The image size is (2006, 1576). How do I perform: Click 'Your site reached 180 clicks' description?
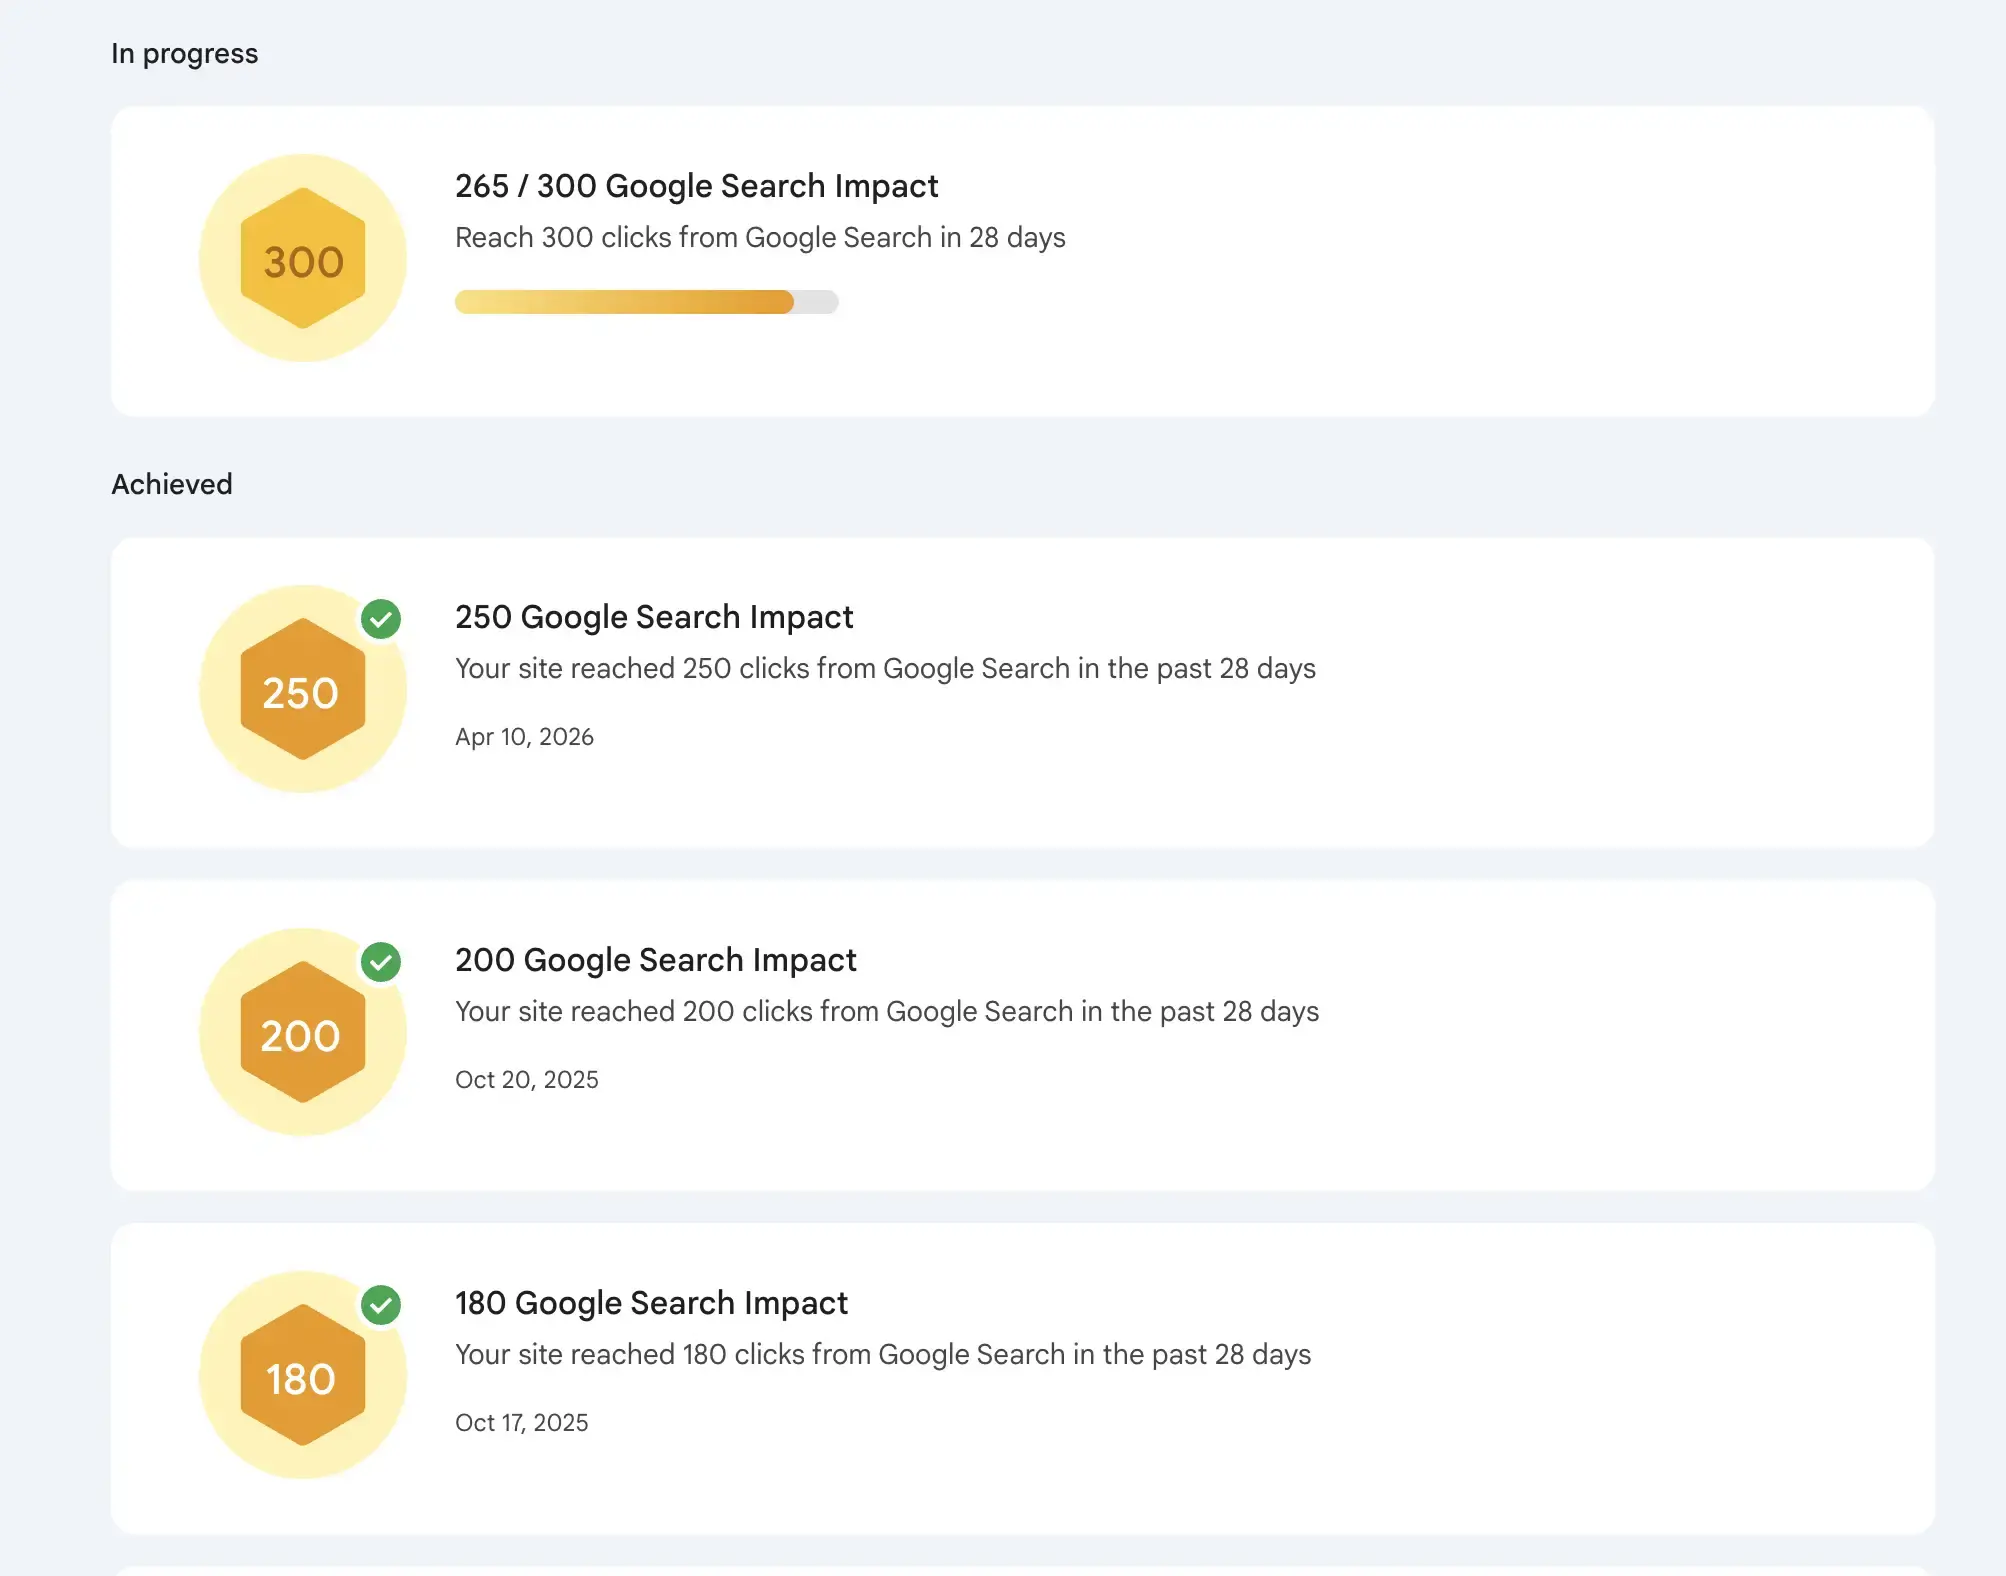point(883,1355)
